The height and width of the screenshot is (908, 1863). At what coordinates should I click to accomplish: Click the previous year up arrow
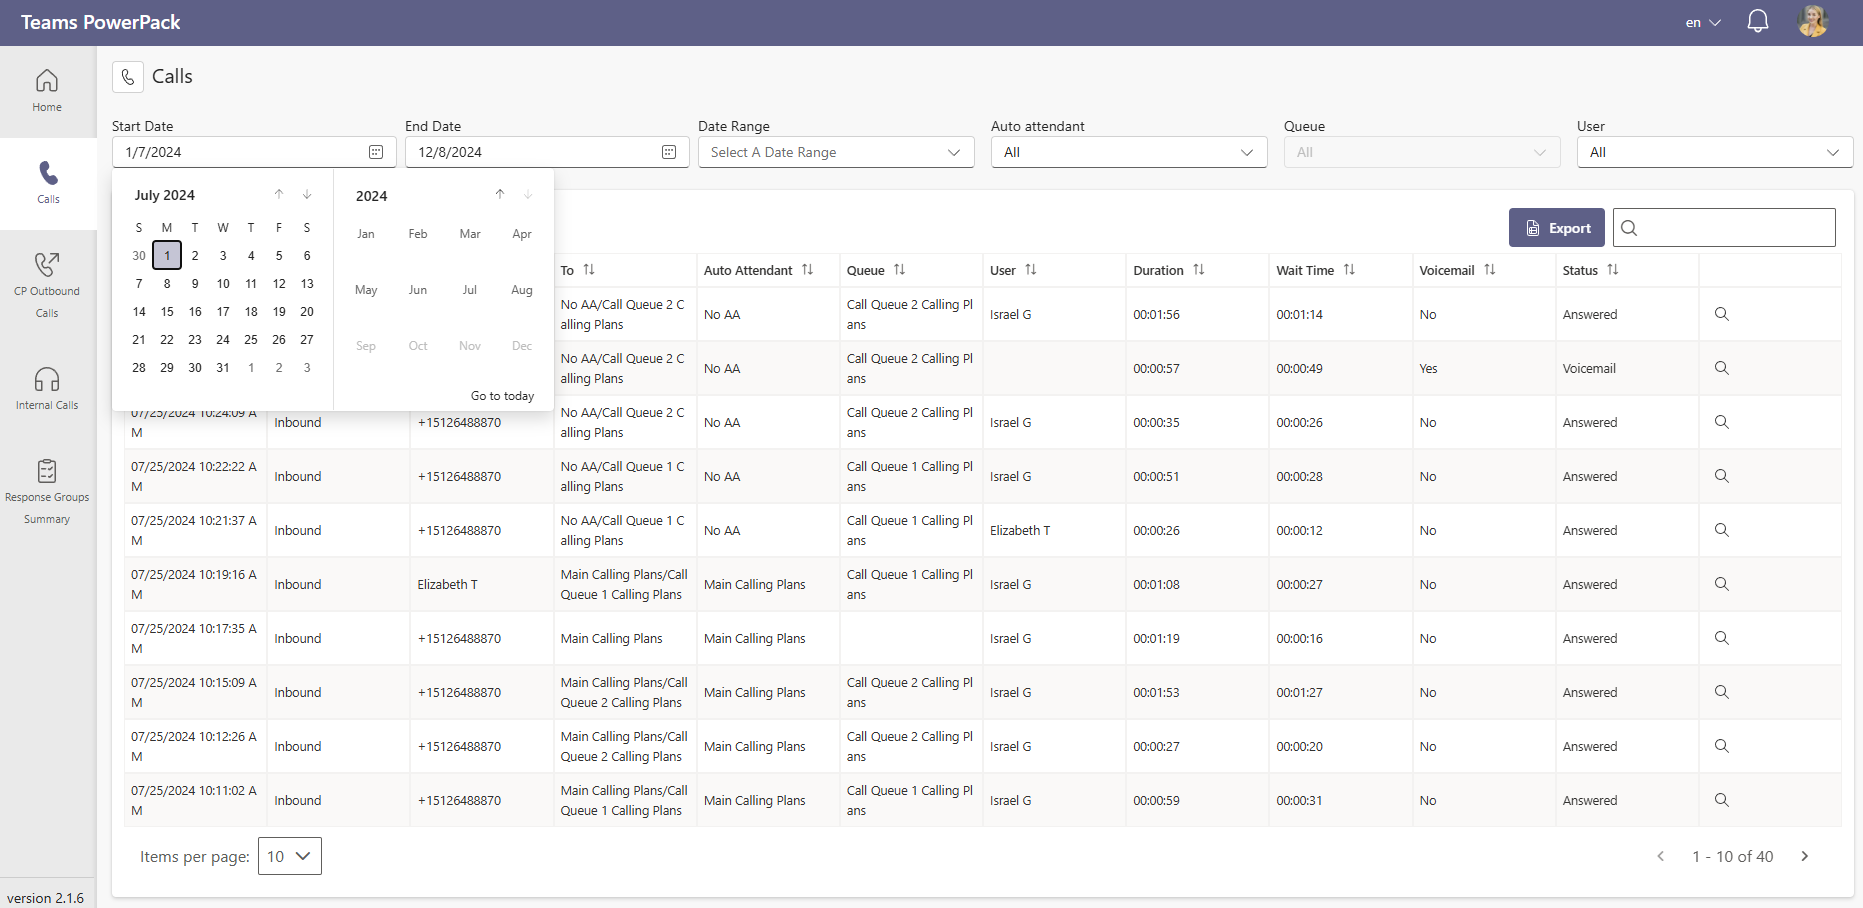[500, 194]
